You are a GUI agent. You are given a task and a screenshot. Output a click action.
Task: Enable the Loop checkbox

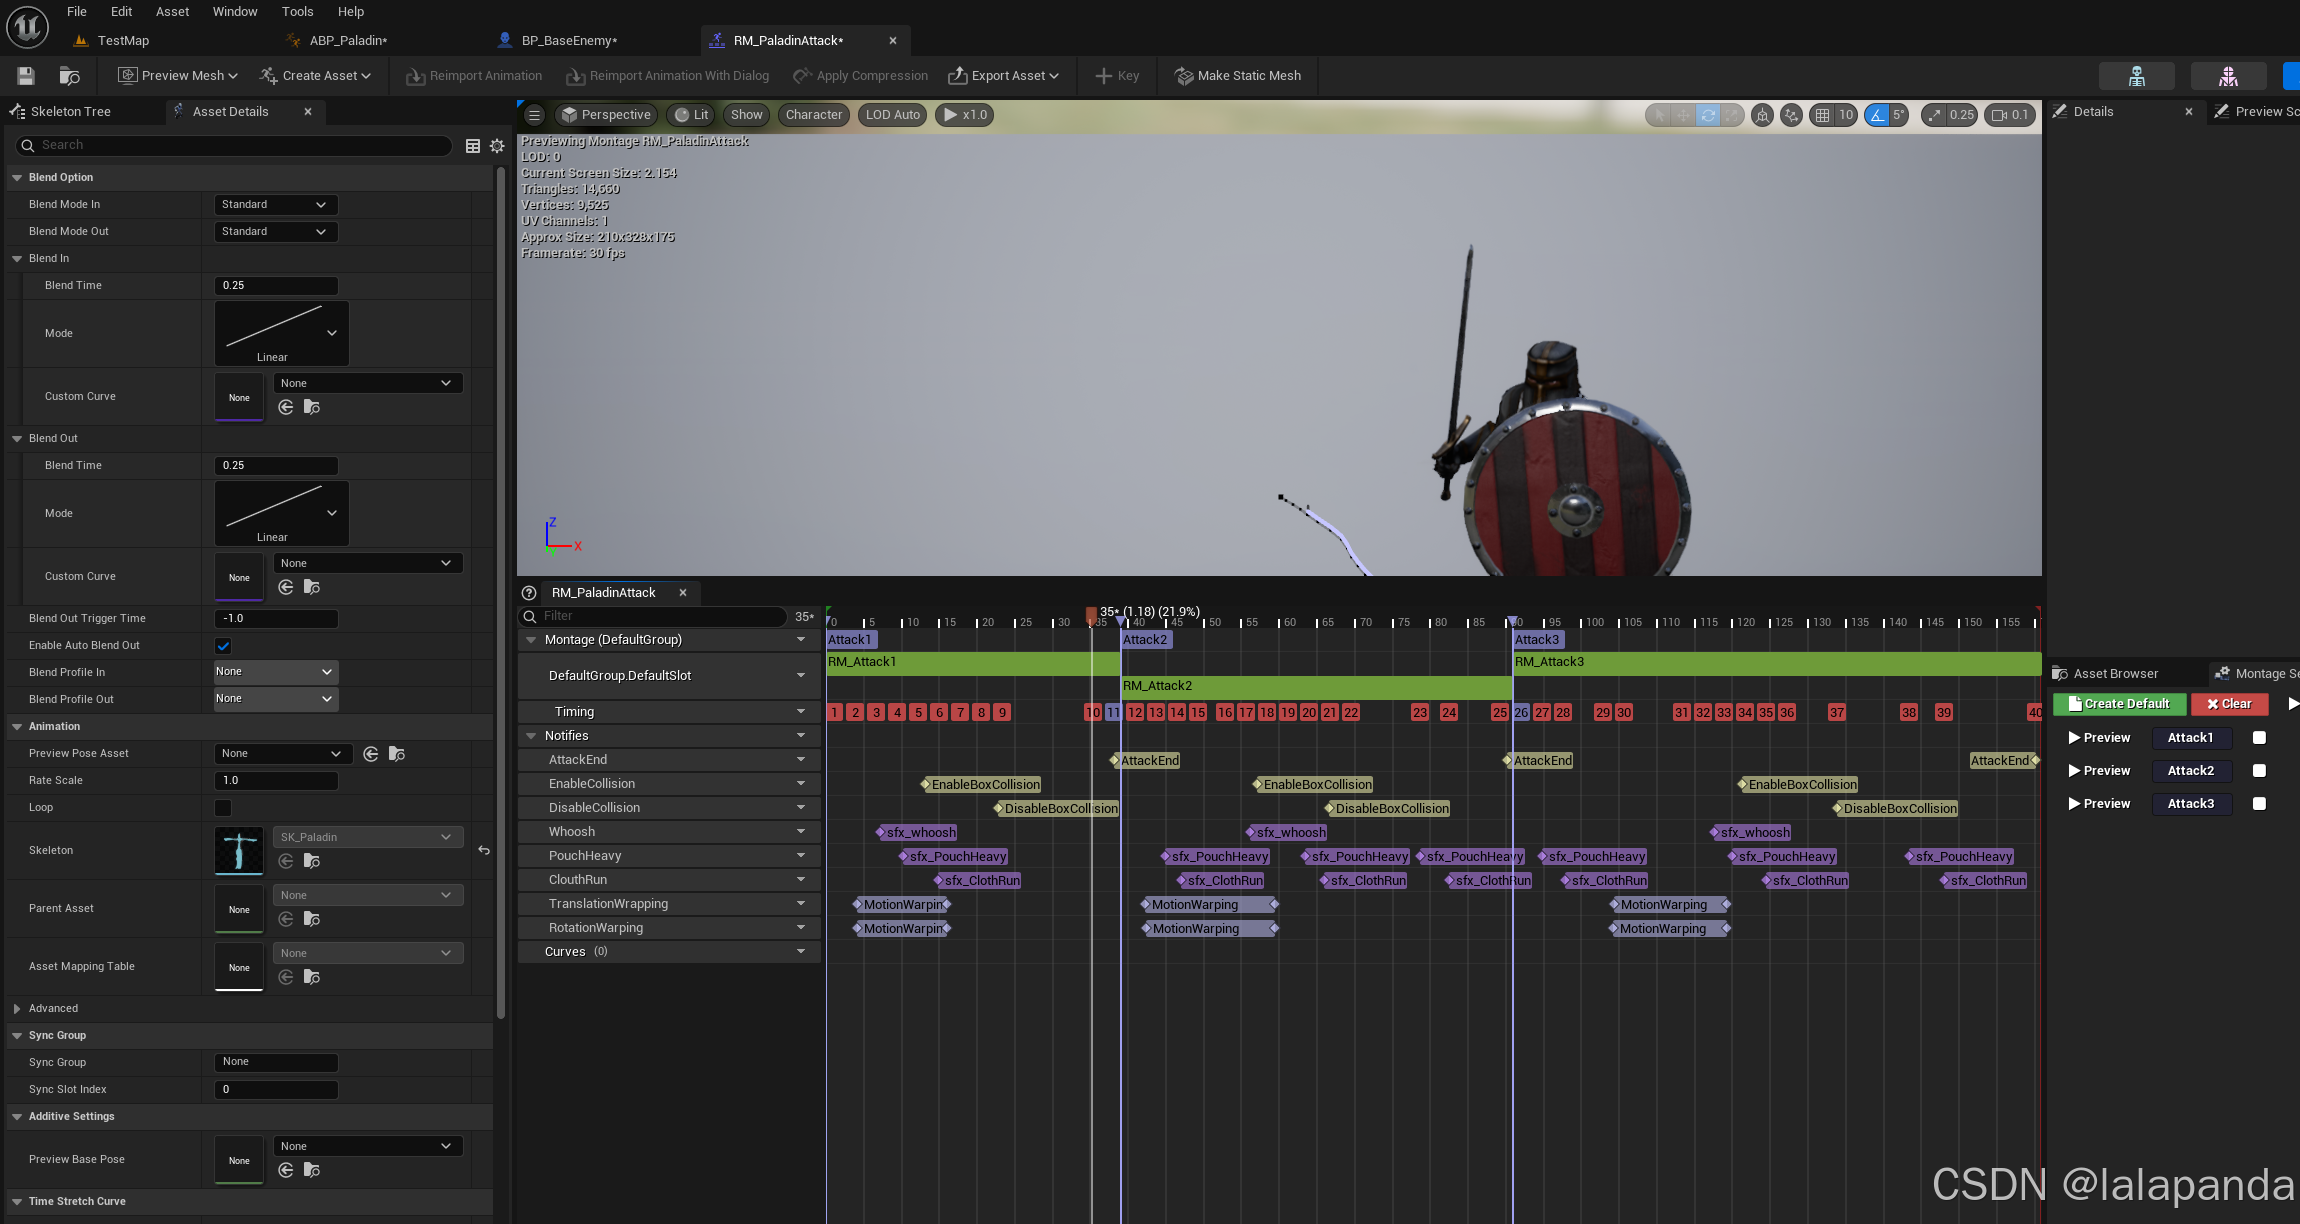pyautogui.click(x=223, y=808)
